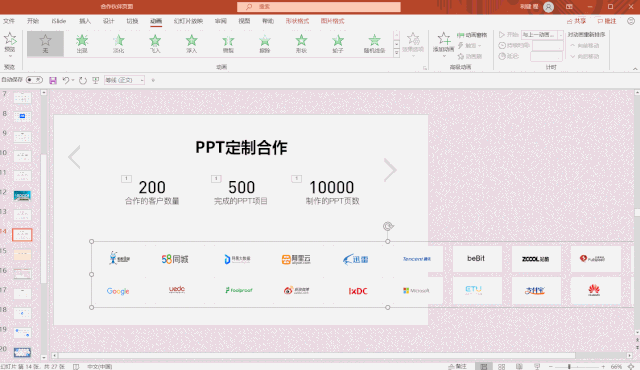This screenshot has height=370, width=640.
Task: Apply the 飞入 fly-in animation effect
Action: pyautogui.click(x=155, y=44)
